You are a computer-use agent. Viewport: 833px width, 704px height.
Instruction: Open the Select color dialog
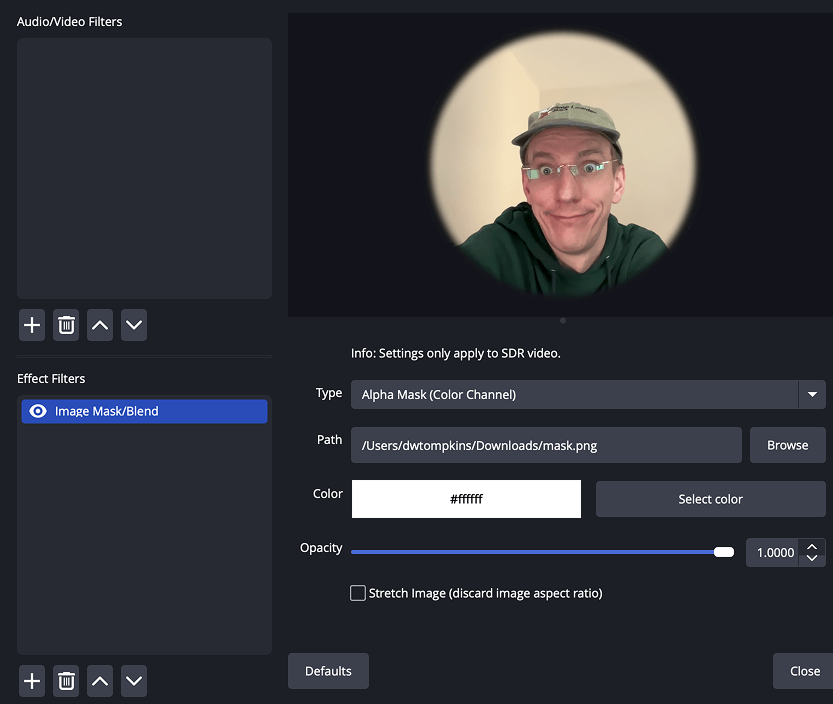tap(710, 499)
